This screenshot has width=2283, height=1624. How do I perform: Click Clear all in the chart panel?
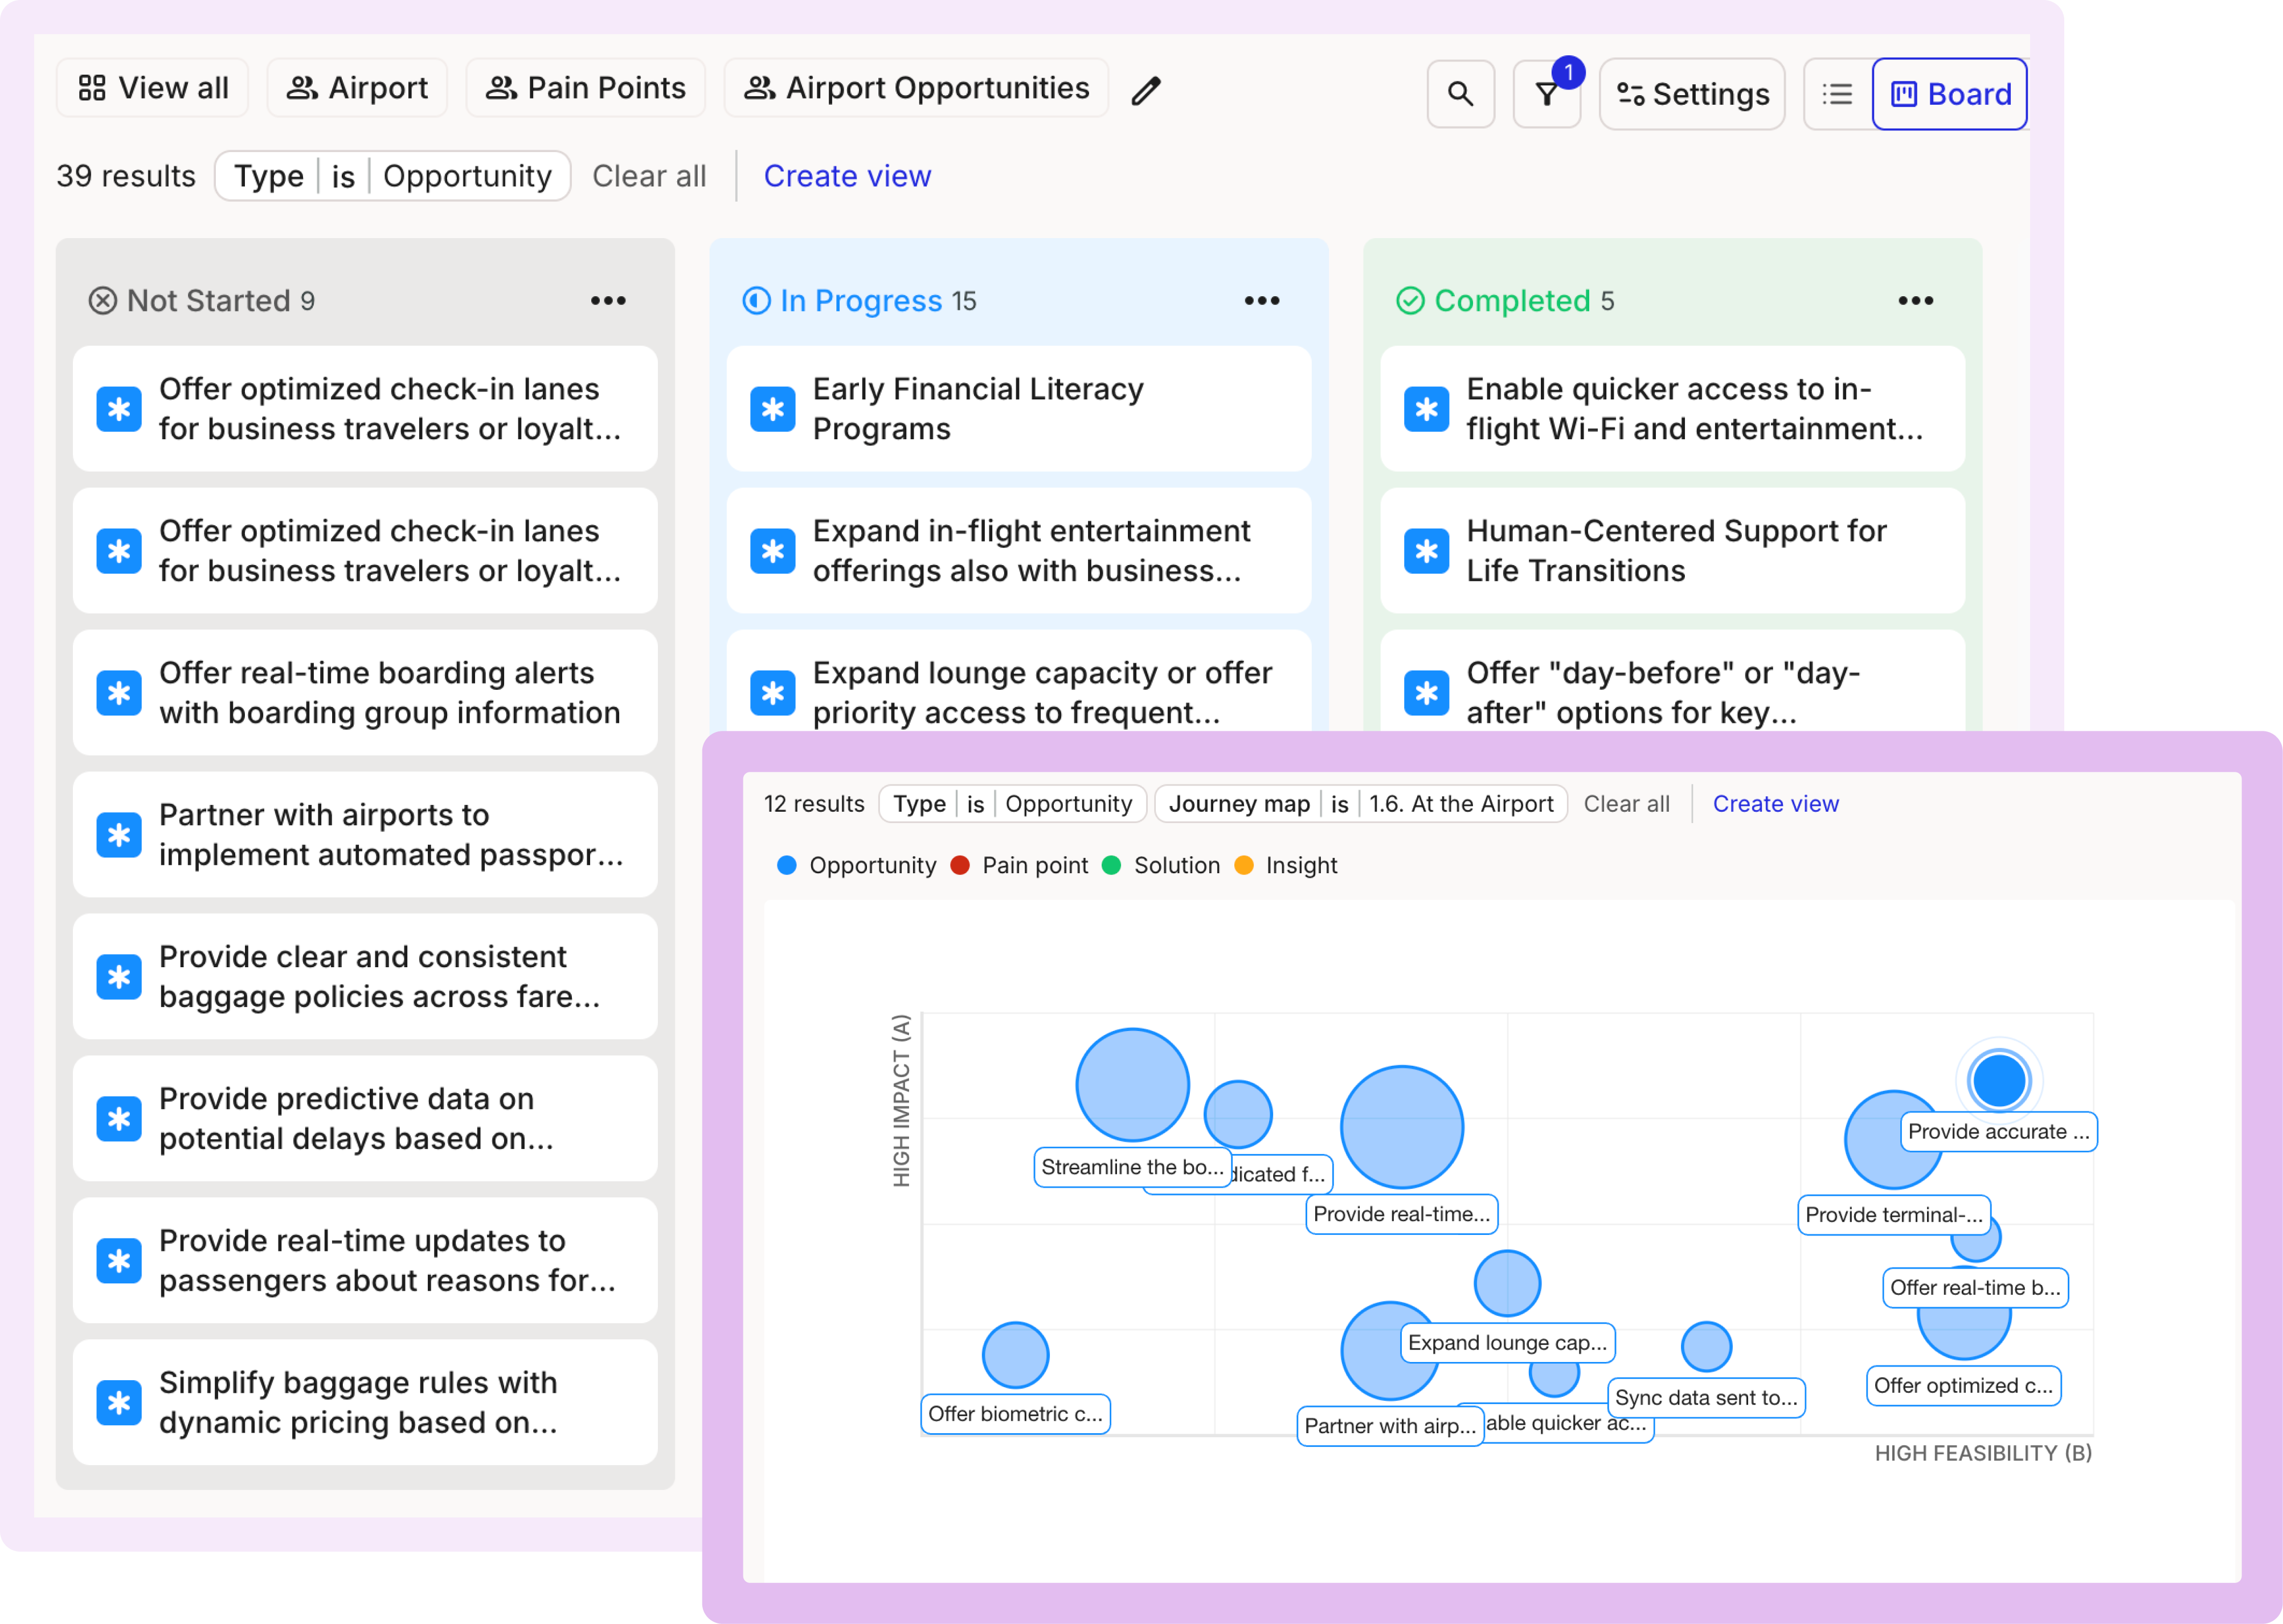pyautogui.click(x=1626, y=804)
